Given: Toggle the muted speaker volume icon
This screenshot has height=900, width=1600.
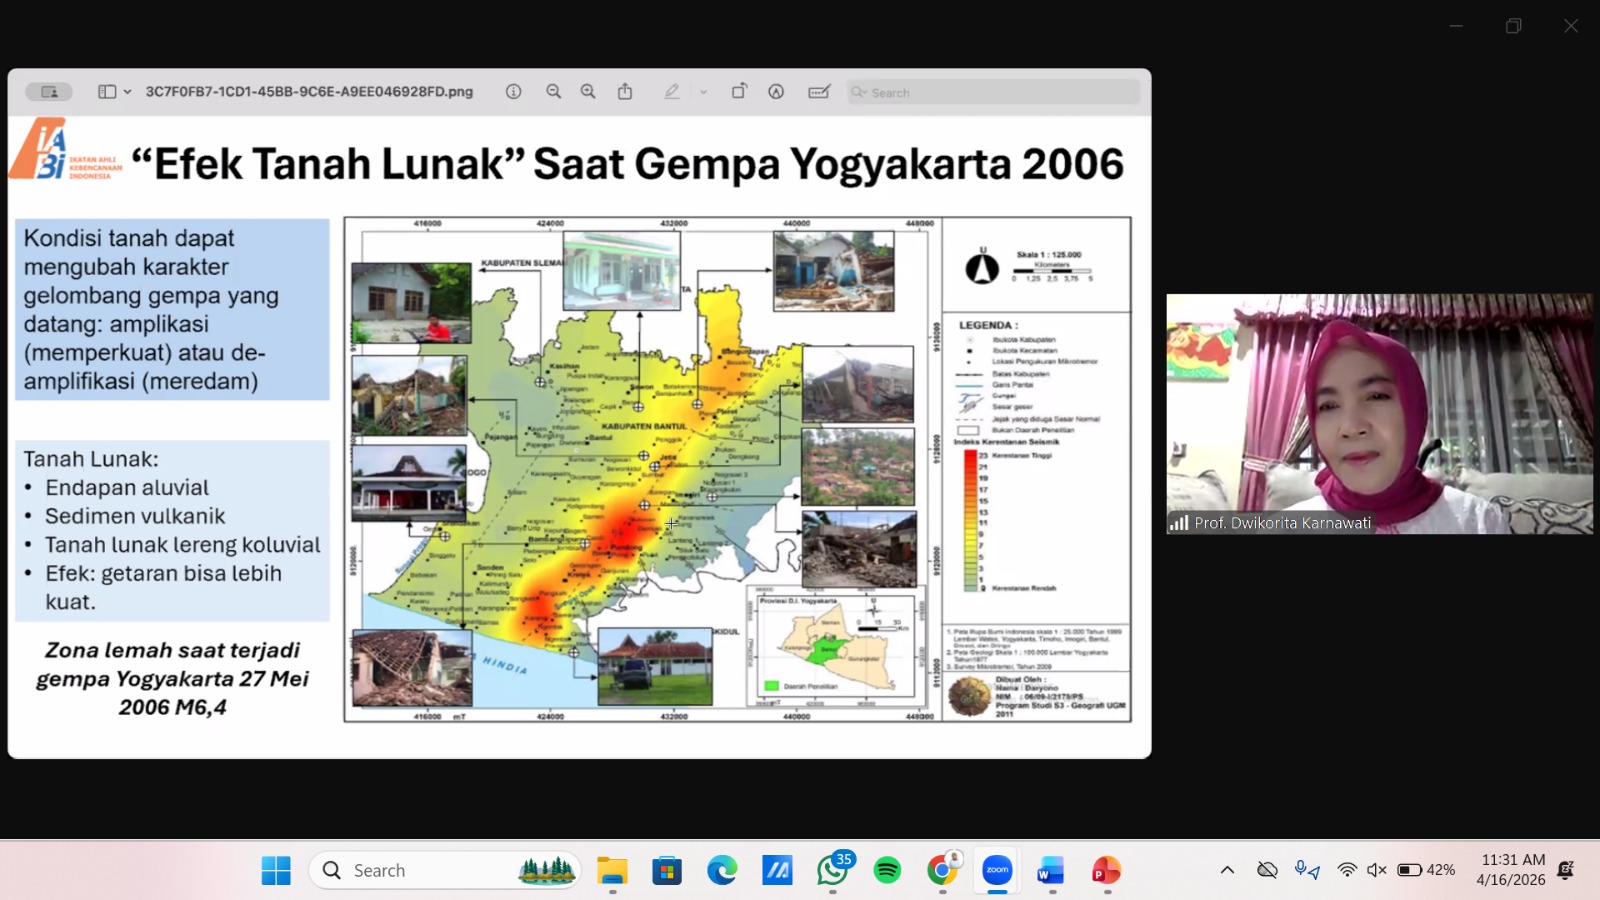Looking at the screenshot, I should 1376,870.
